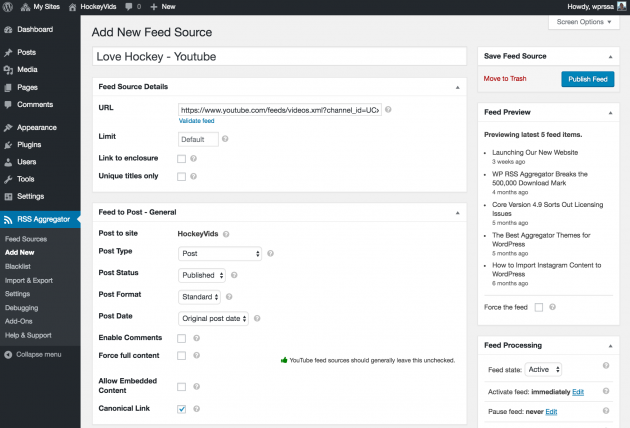The height and width of the screenshot is (428, 630).
Task: Click the help icon beside the URL field
Action: click(388, 109)
